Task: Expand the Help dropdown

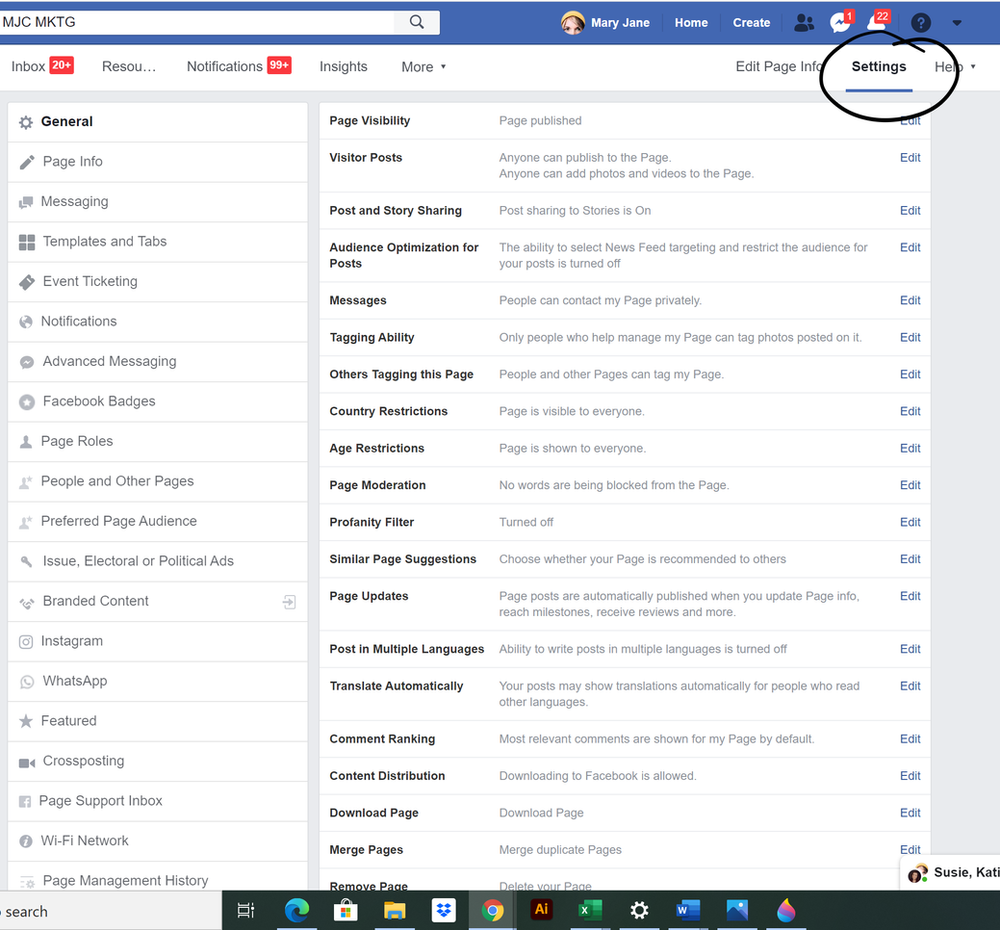Action: [955, 67]
